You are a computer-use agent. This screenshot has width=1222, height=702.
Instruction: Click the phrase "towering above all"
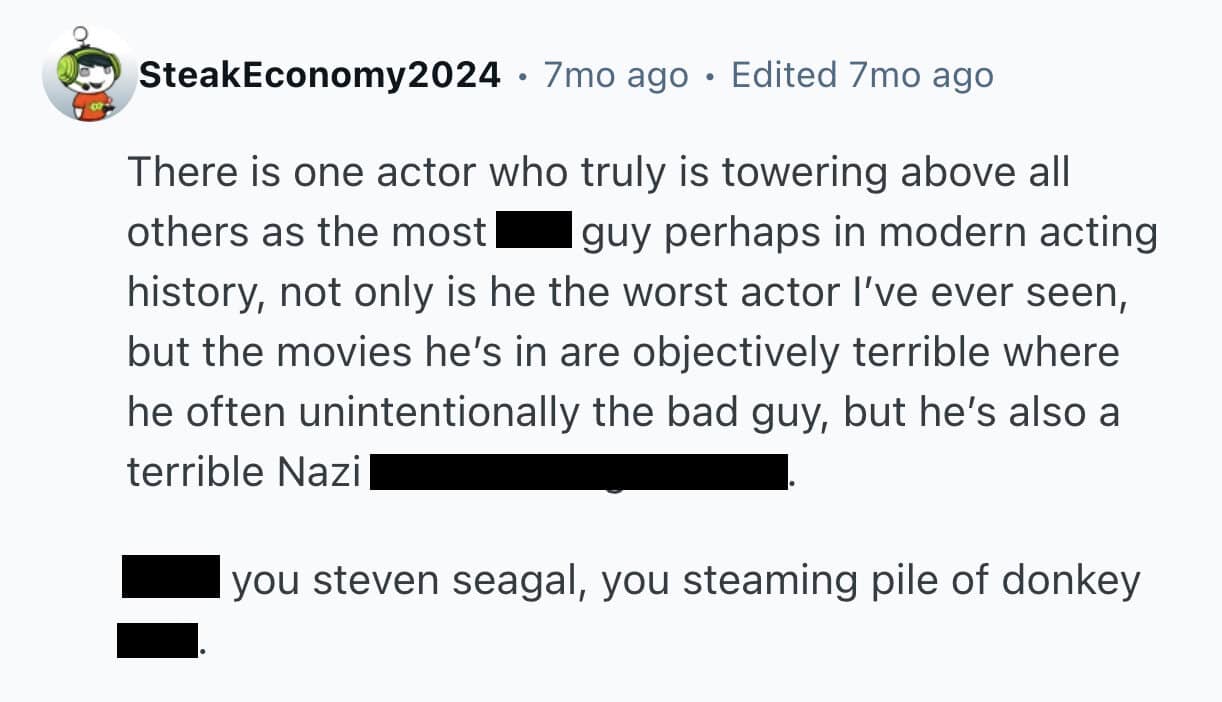click(x=895, y=173)
